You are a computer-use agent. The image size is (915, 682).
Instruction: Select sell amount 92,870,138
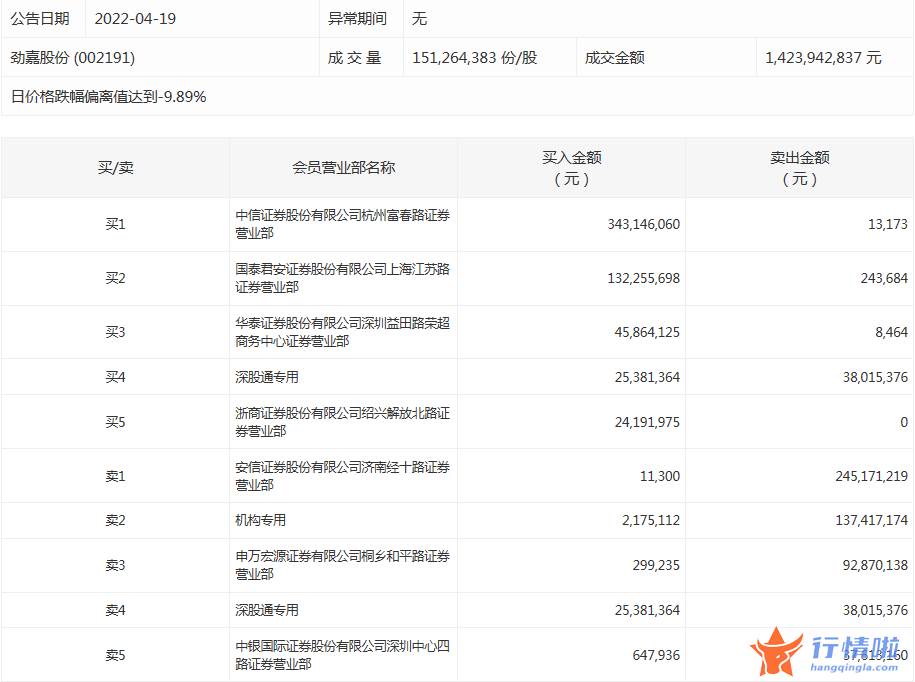(x=875, y=565)
